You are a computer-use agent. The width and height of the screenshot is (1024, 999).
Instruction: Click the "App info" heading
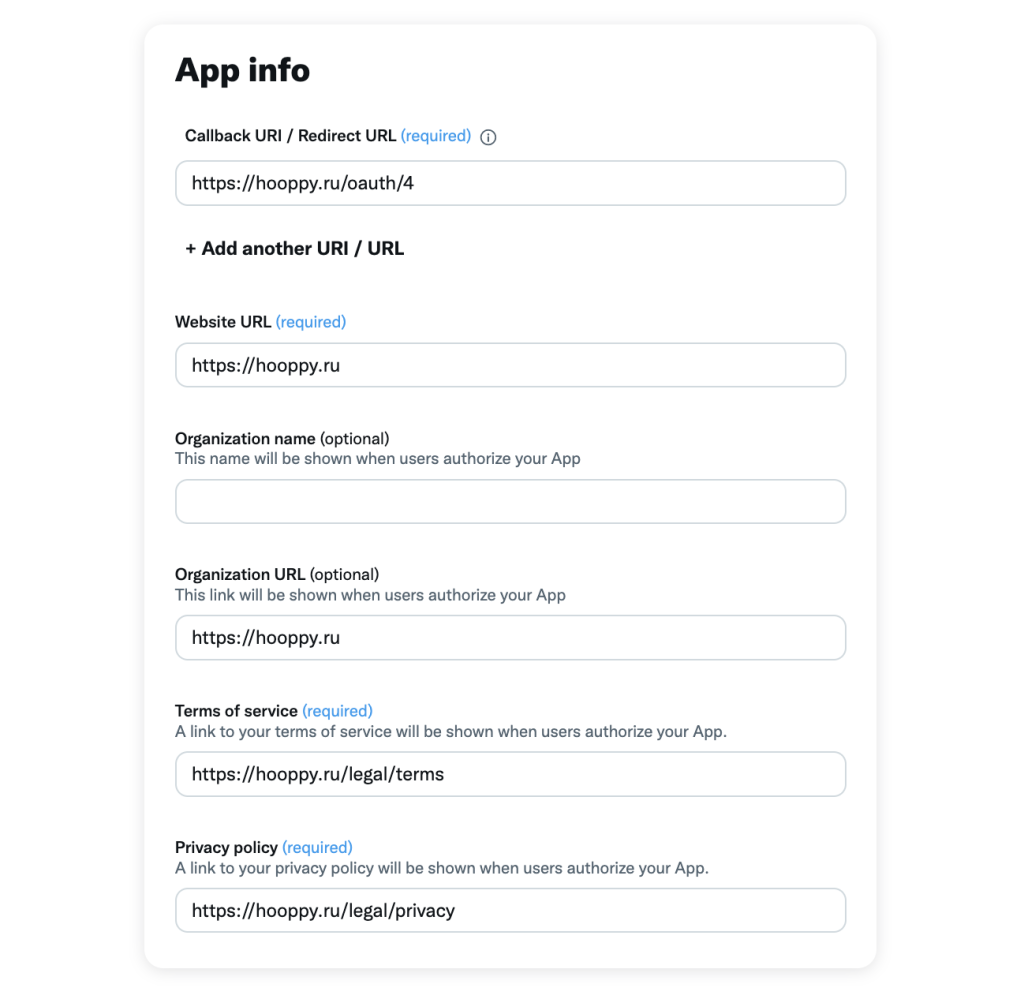click(243, 71)
